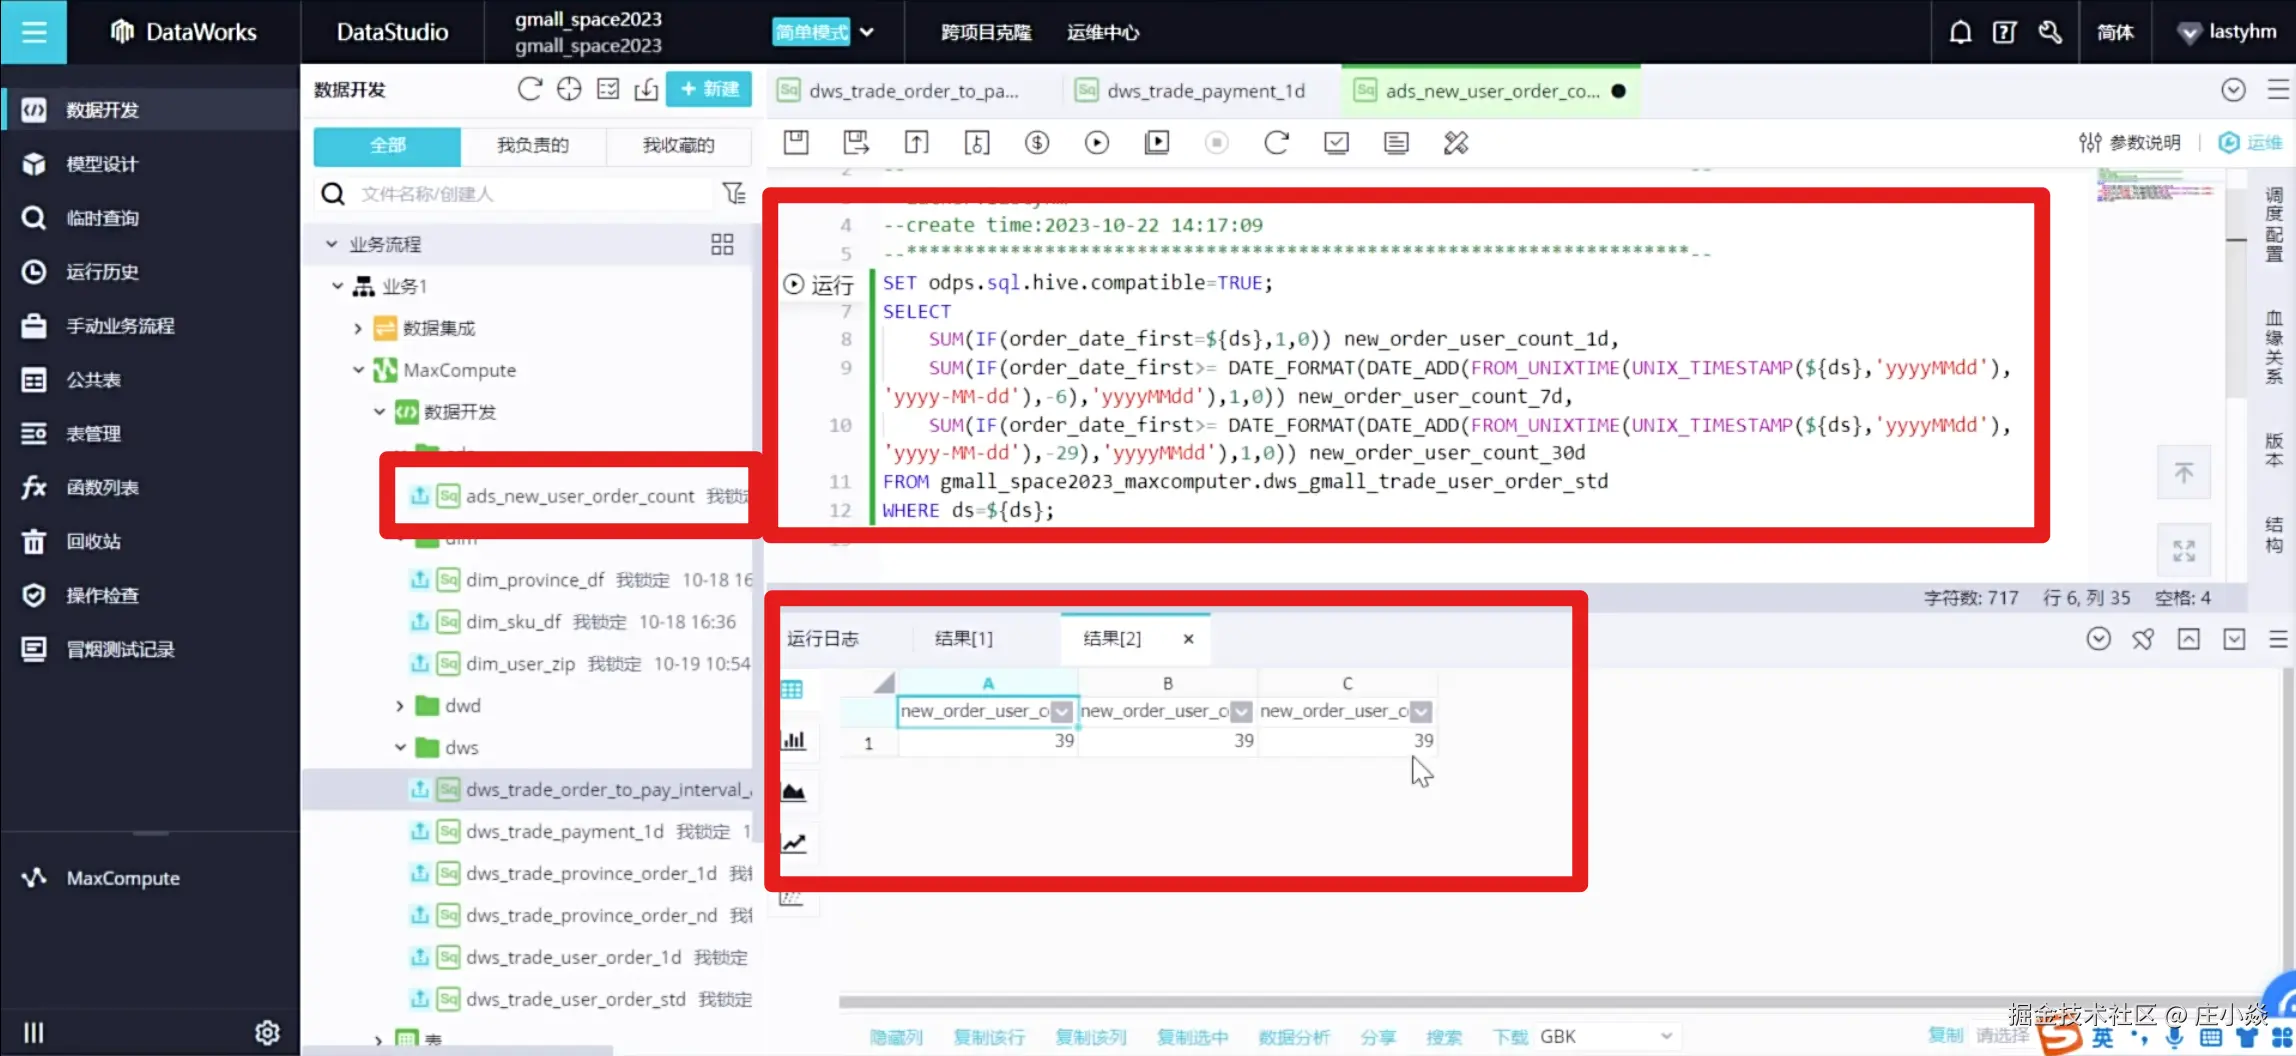Click the stop execution icon
The image size is (2296, 1056).
[1216, 142]
